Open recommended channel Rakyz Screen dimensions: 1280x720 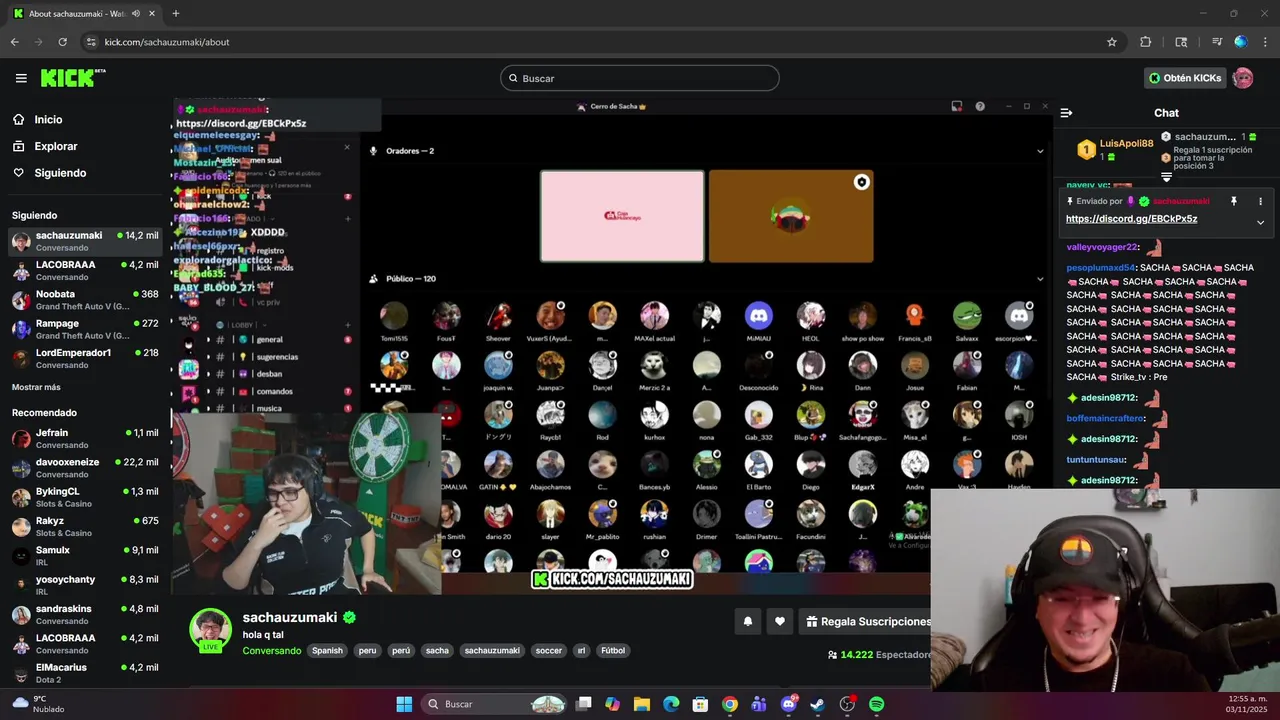[85, 526]
